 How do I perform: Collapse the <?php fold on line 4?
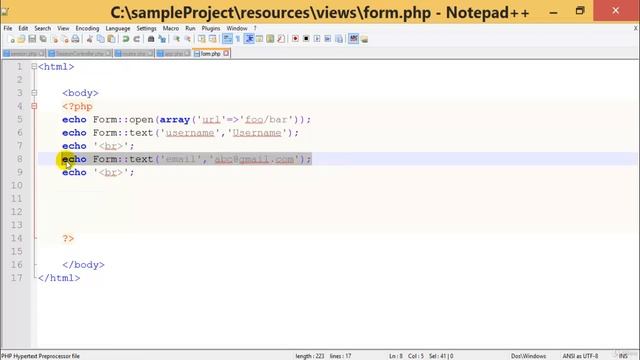pyautogui.click(x=34, y=106)
